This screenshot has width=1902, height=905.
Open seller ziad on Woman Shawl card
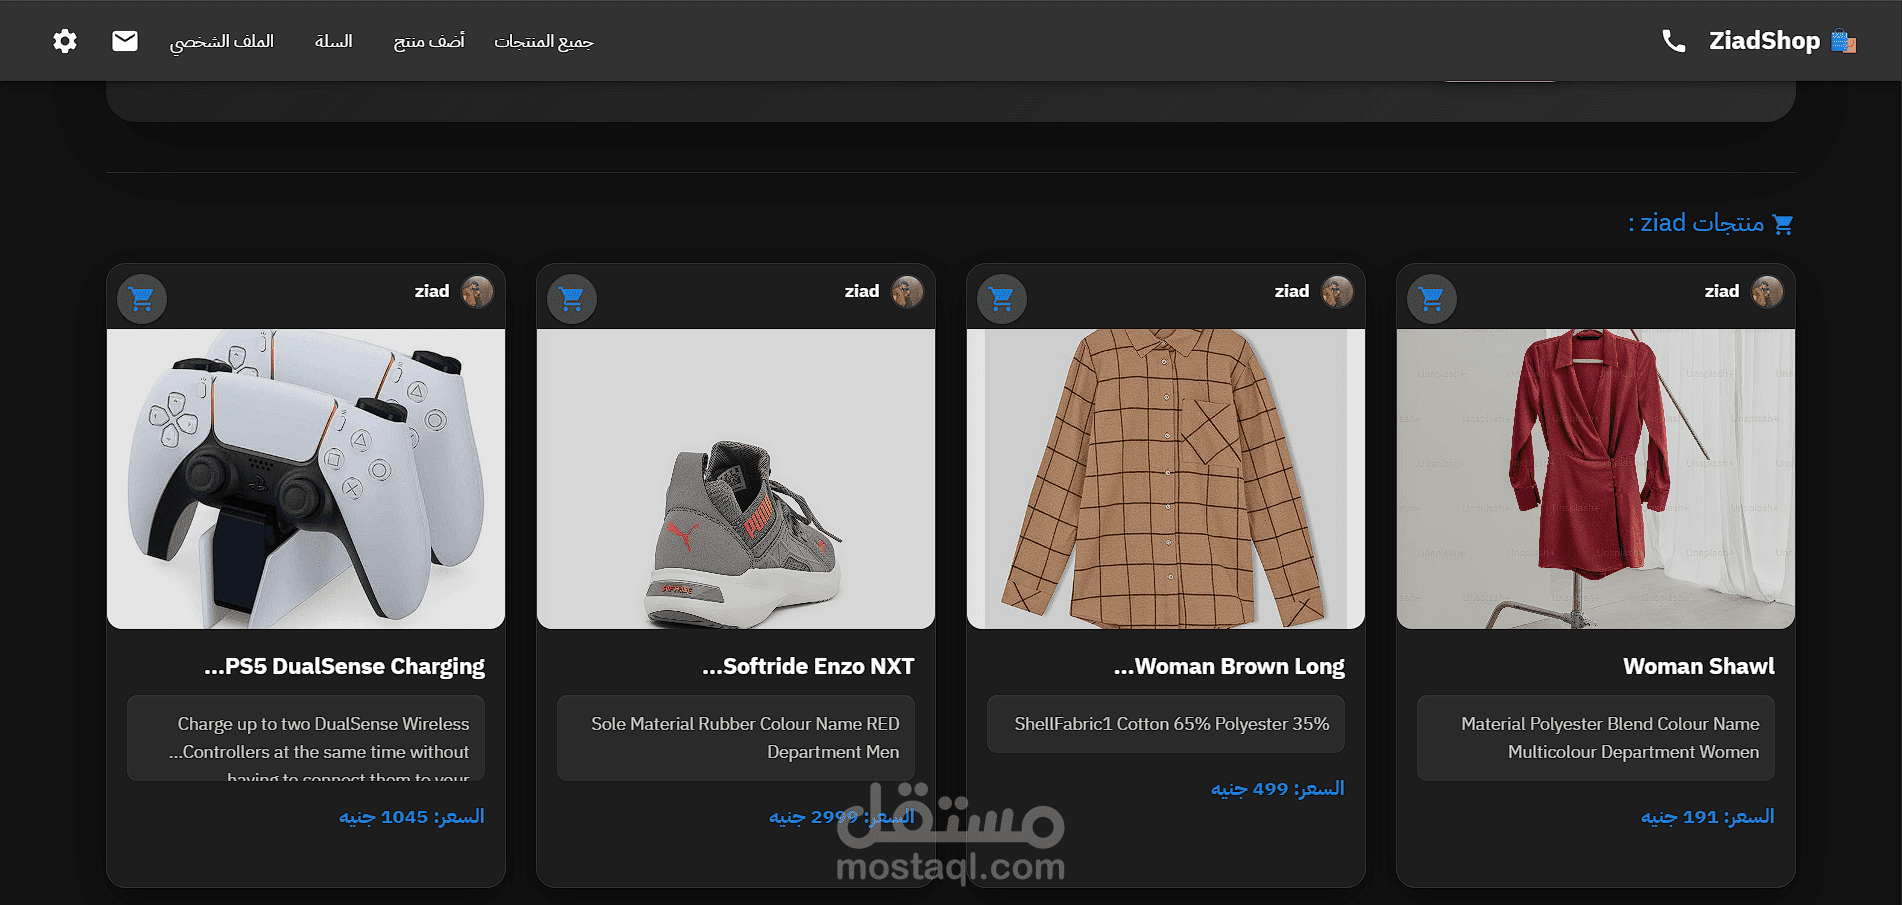(x=1722, y=291)
